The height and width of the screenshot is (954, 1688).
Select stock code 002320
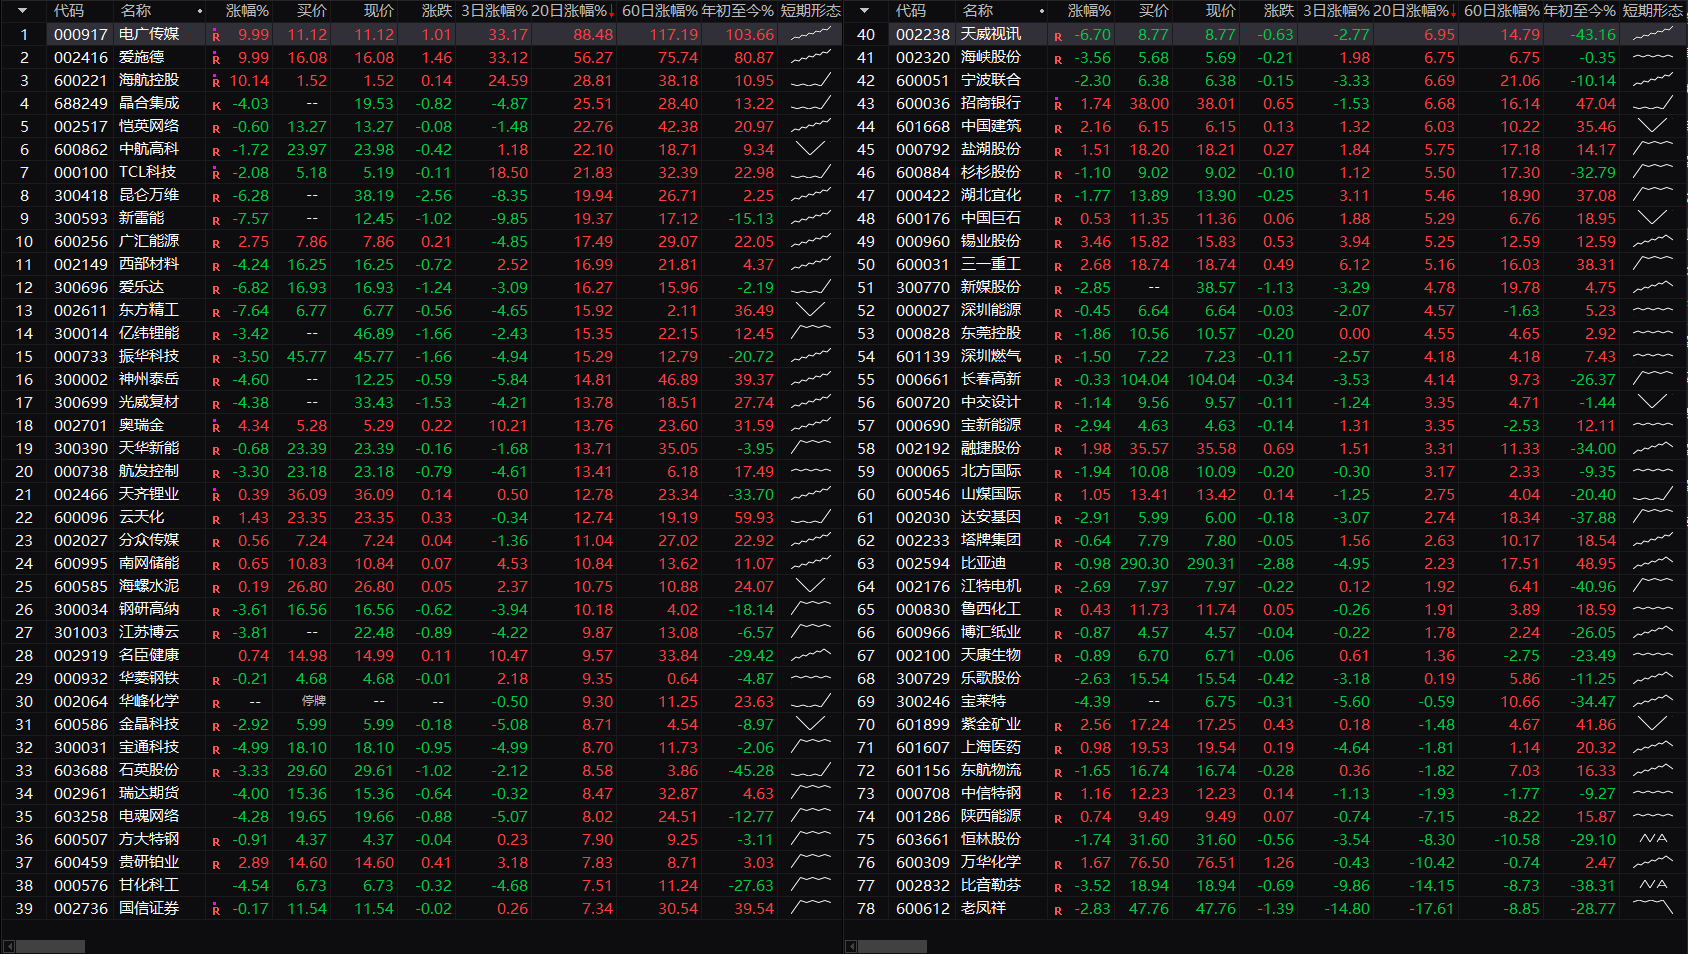pyautogui.click(x=923, y=57)
